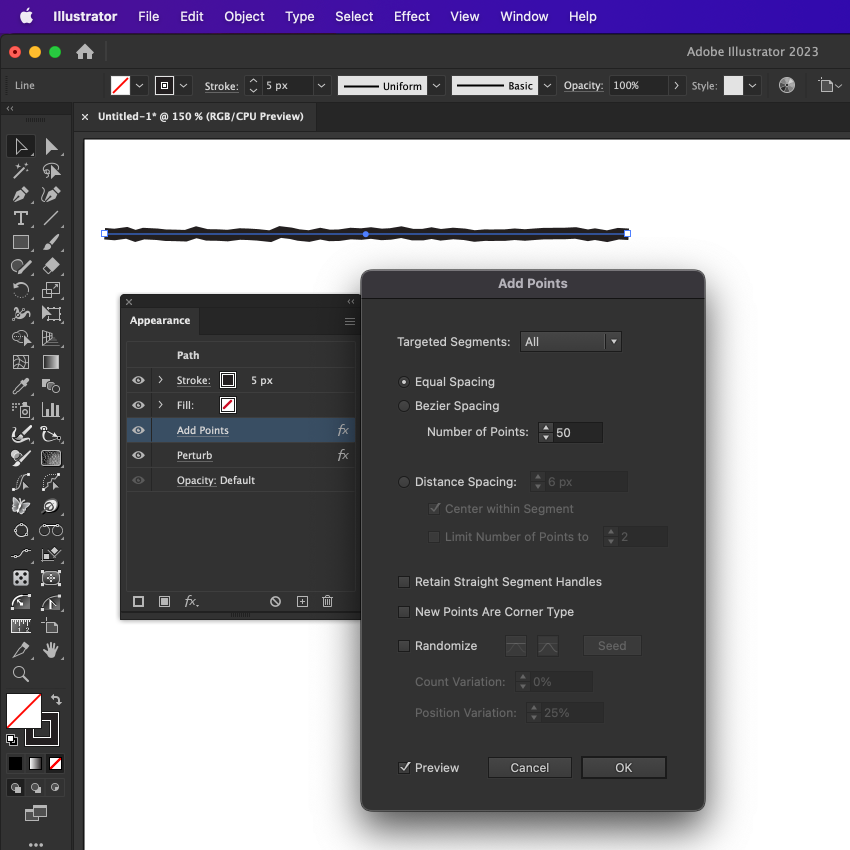Click OK in Add Points dialog
Screen dimensions: 850x850
(623, 768)
